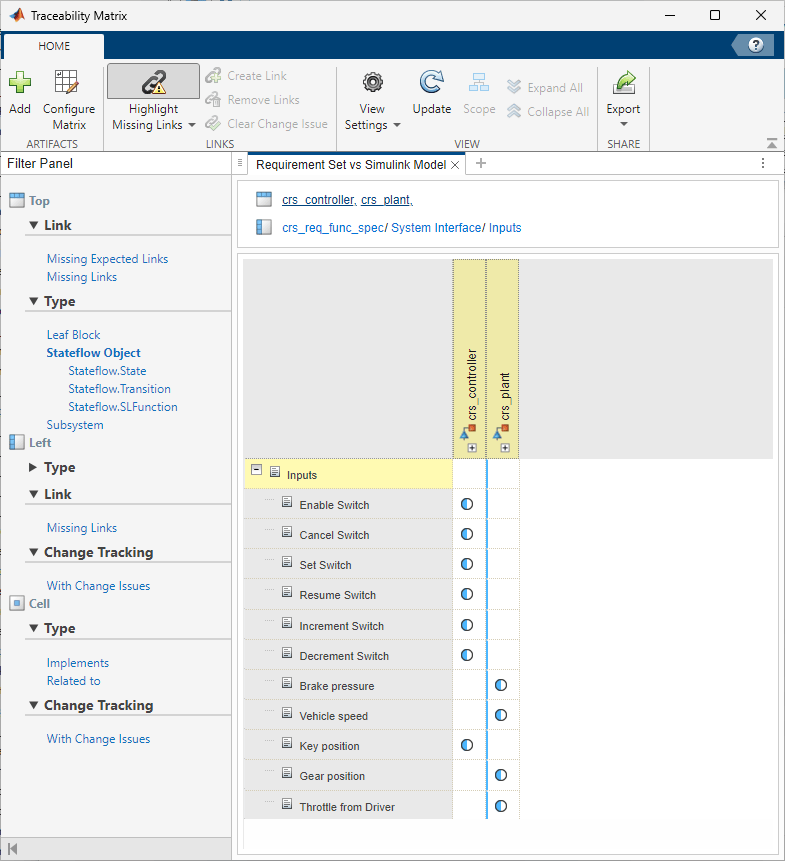Expand the Left Type filter section
This screenshot has width=785, height=861.
[33, 467]
